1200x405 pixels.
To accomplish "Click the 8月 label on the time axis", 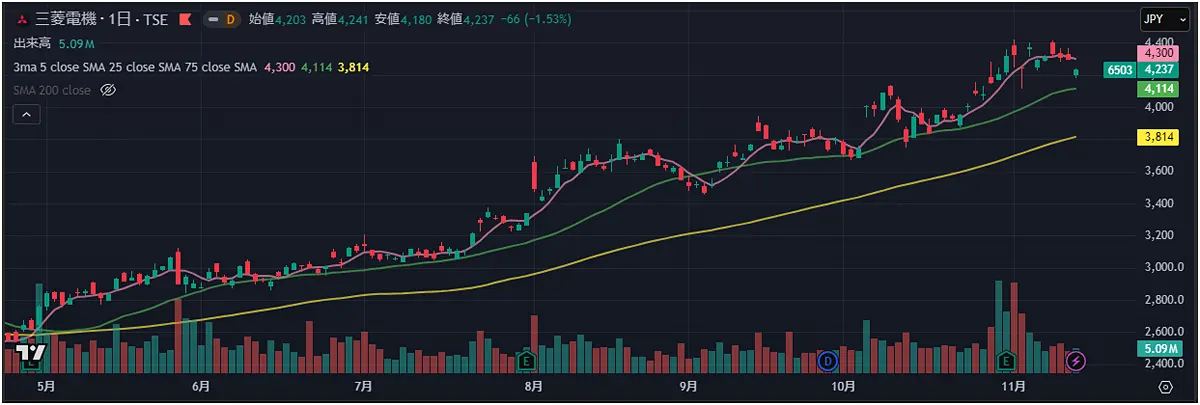I will [x=533, y=386].
